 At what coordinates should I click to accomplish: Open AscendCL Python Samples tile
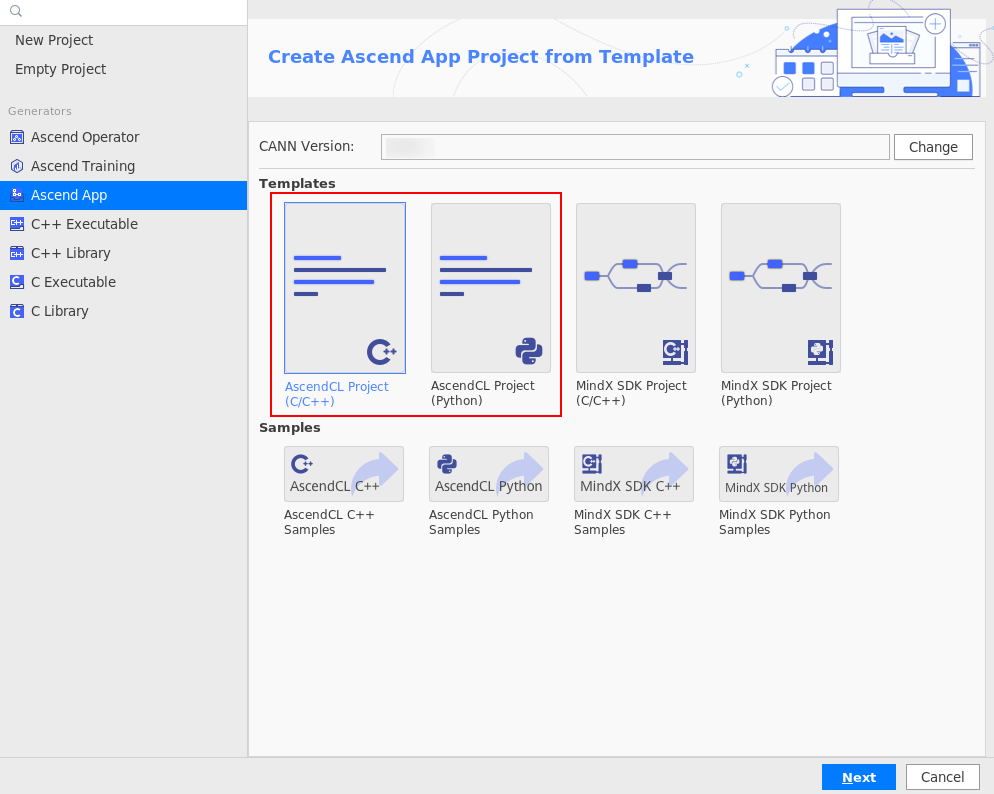pos(489,474)
